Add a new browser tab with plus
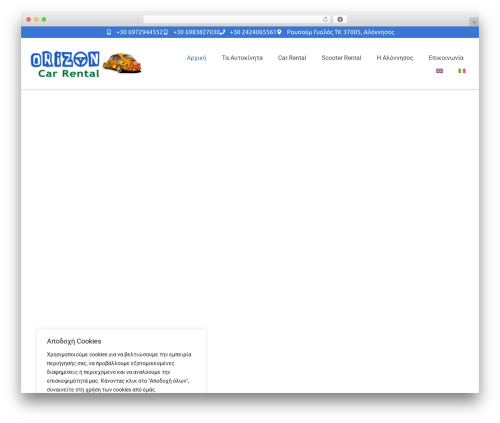Image resolution: width=500 pixels, height=423 pixels. 474,22
